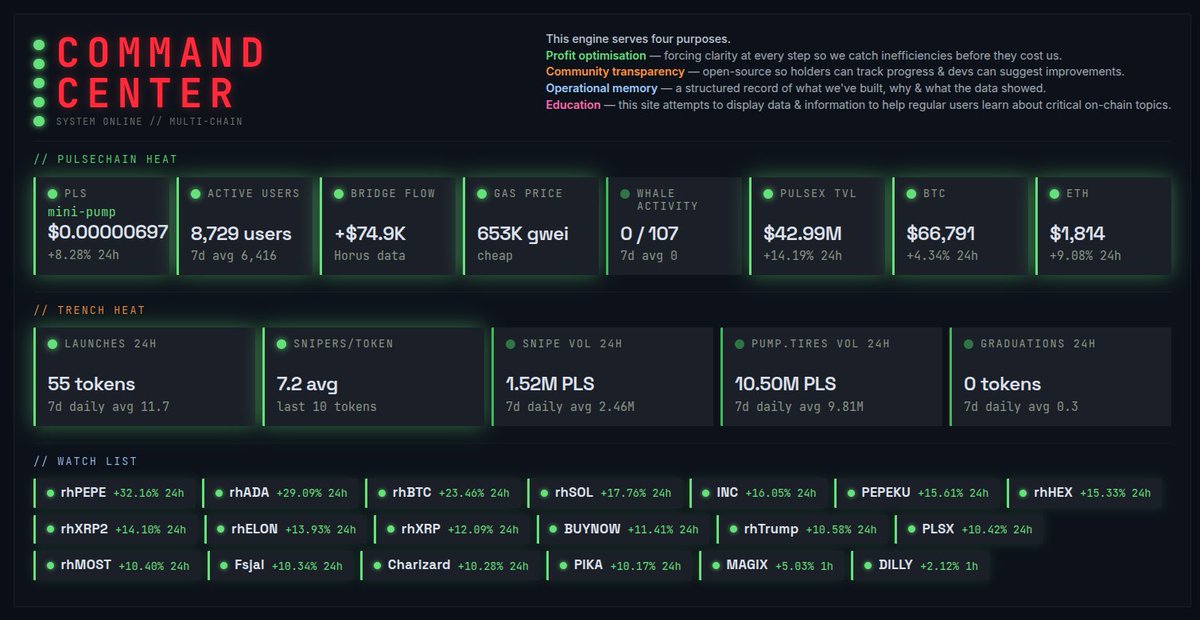Click the Horus data label
Image resolution: width=1200 pixels, height=620 pixels.
coord(370,256)
